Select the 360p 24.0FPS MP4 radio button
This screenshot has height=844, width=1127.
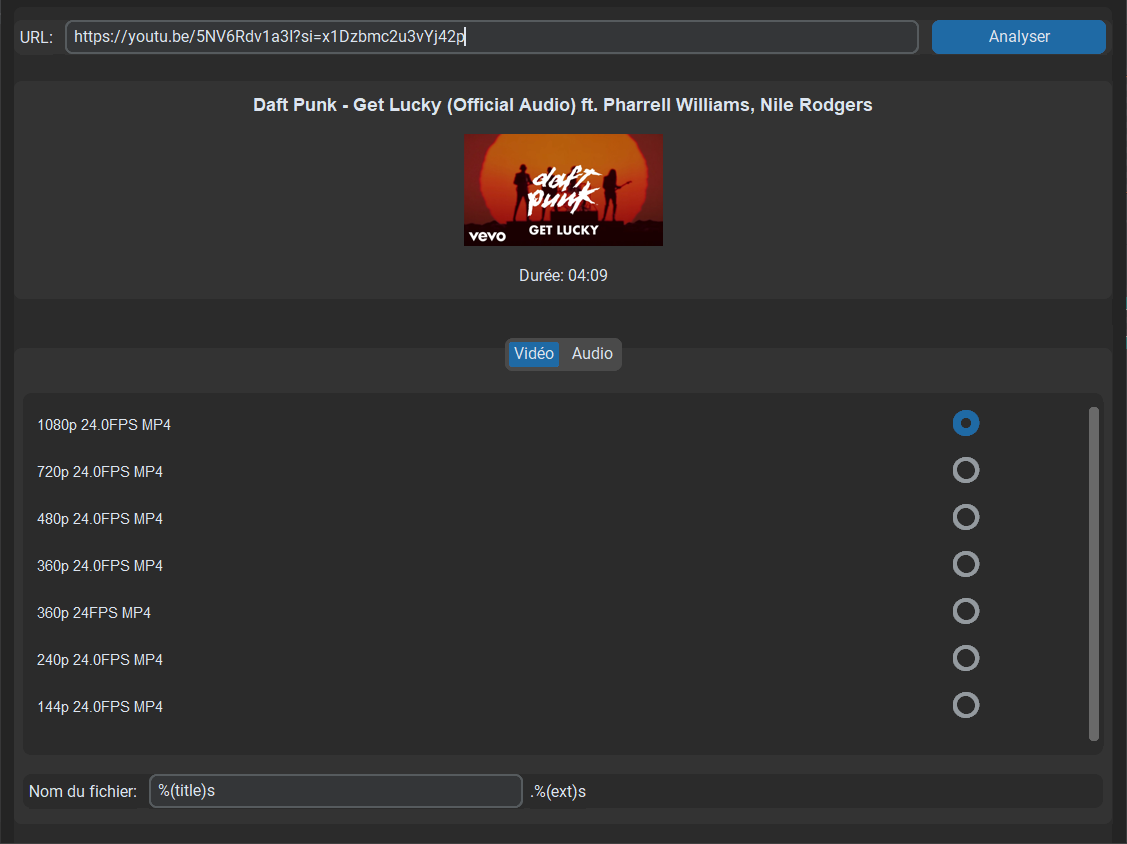[966, 564]
